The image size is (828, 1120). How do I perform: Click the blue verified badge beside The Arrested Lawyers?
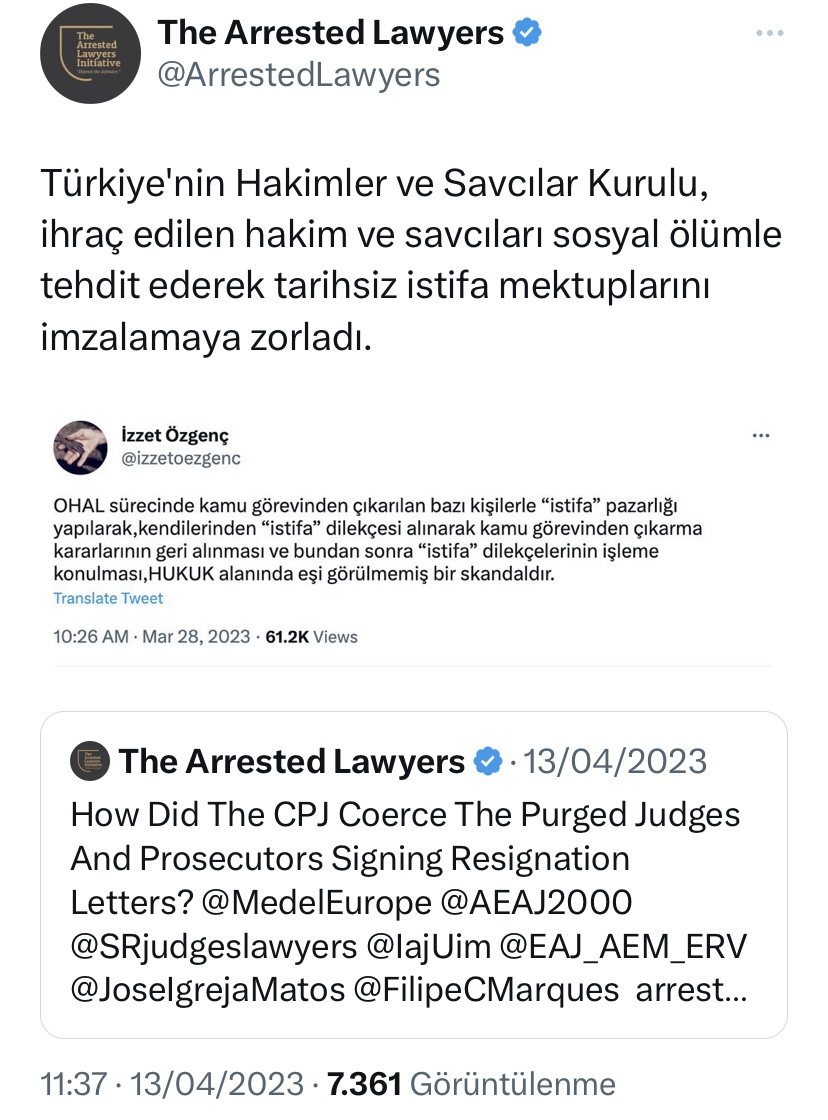(x=527, y=33)
